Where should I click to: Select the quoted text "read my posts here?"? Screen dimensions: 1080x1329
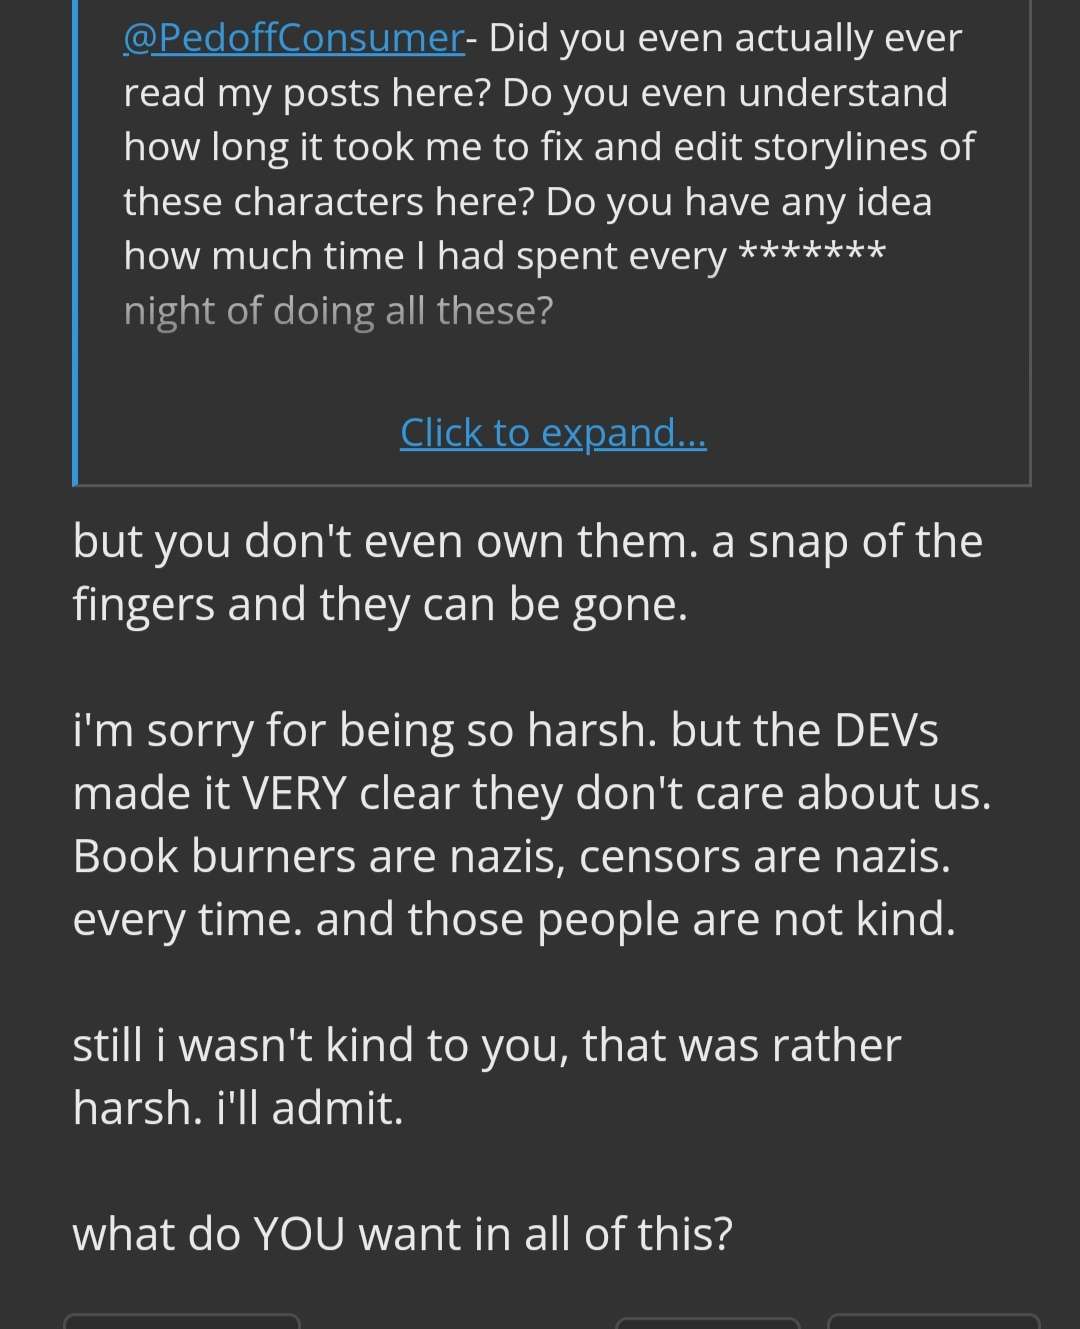pyautogui.click(x=307, y=93)
